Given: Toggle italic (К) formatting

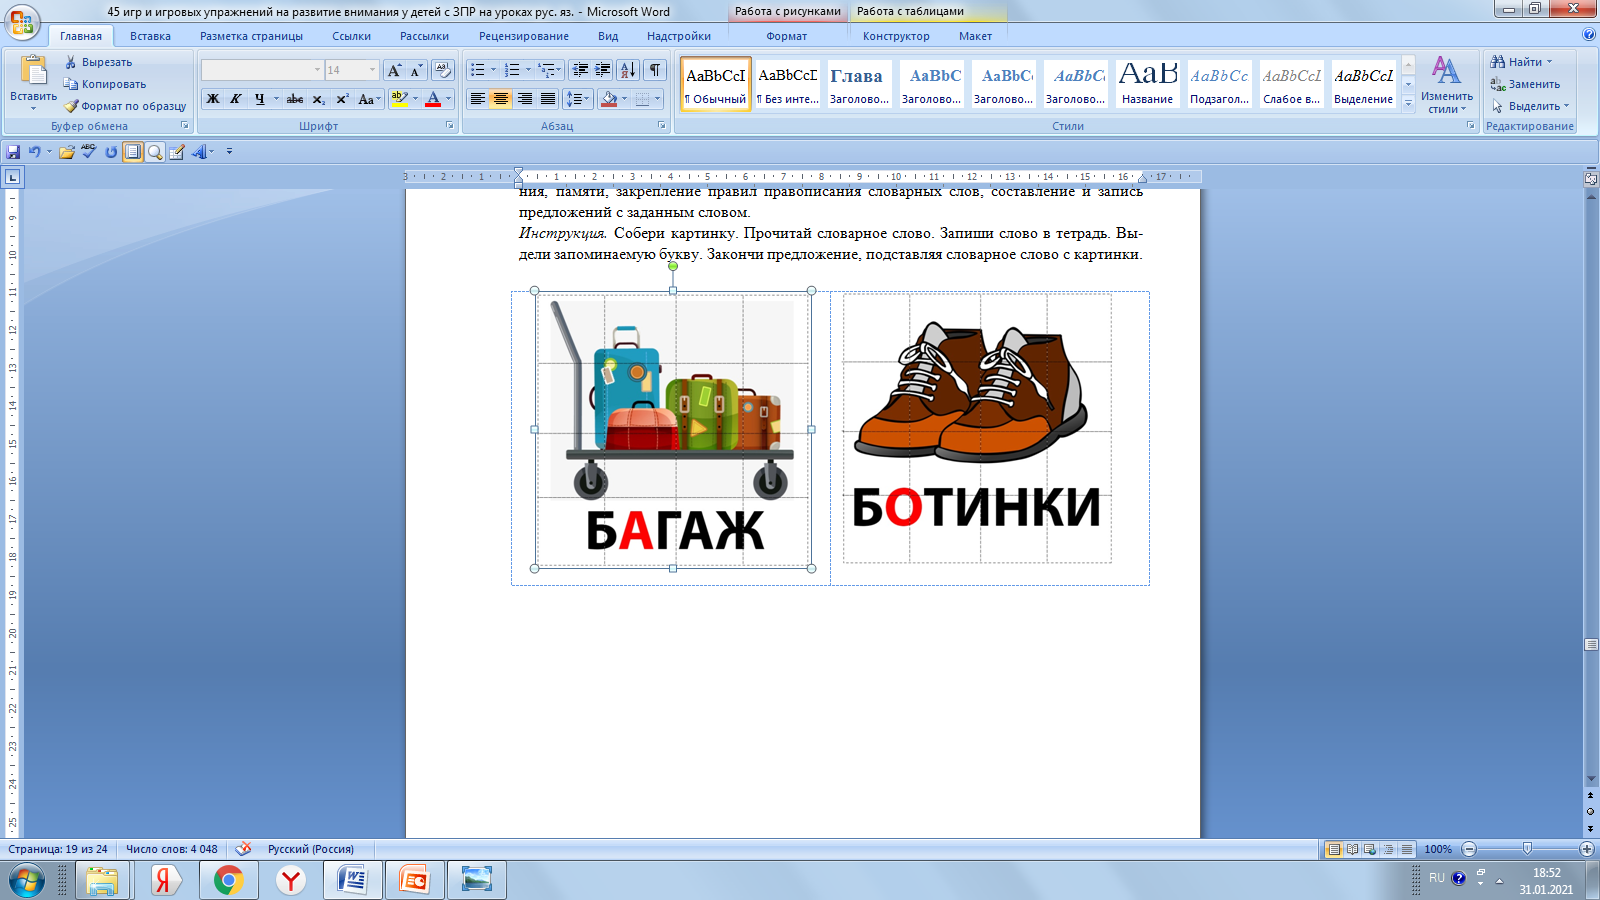Looking at the screenshot, I should (x=236, y=99).
